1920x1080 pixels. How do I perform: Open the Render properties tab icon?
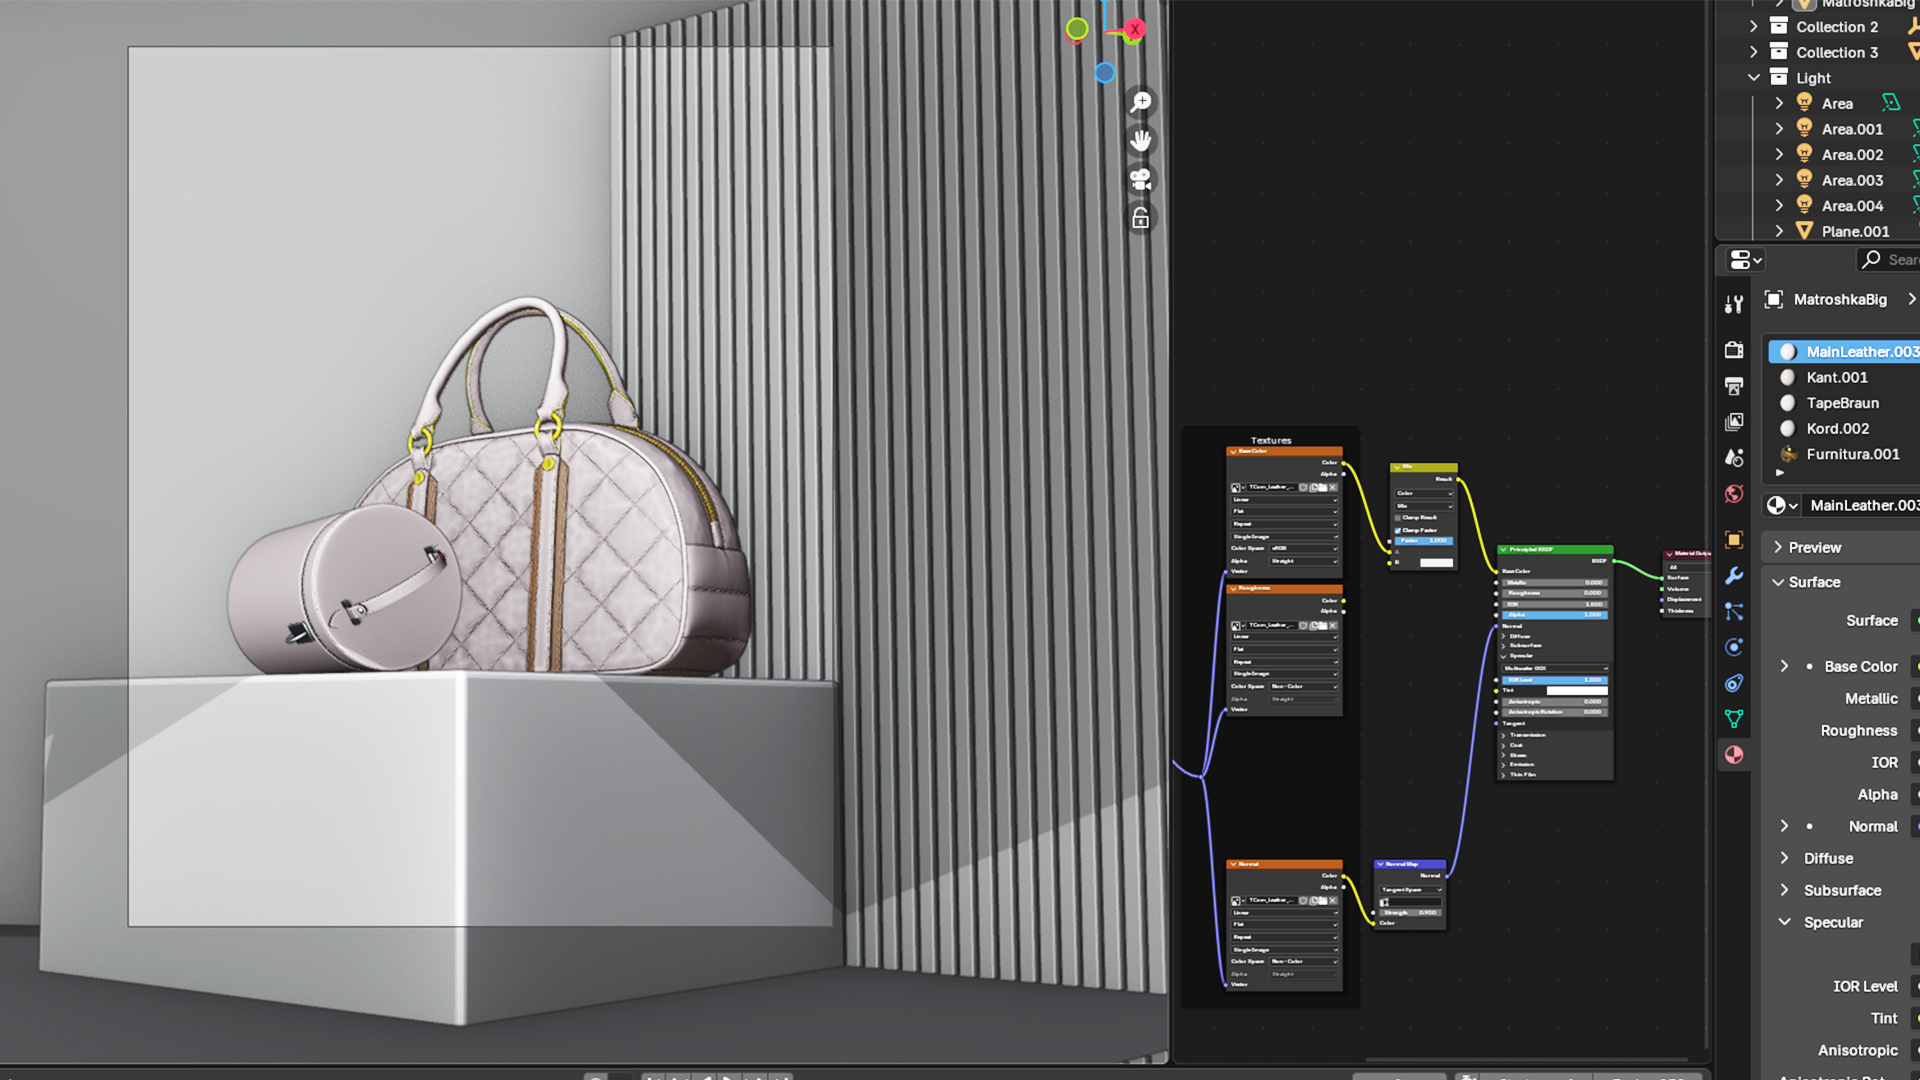coord(1734,350)
